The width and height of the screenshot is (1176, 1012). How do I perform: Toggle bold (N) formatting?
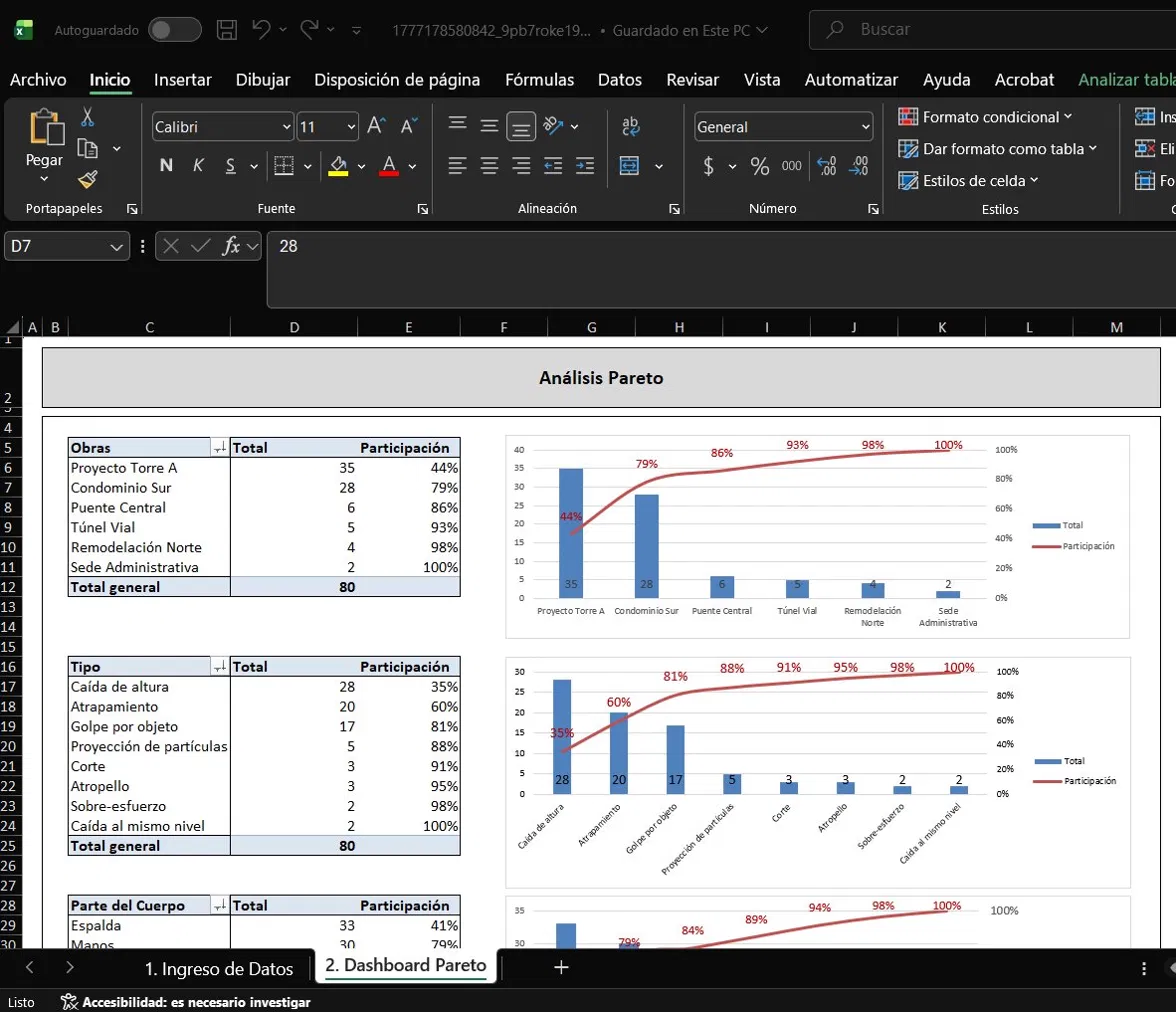click(166, 166)
